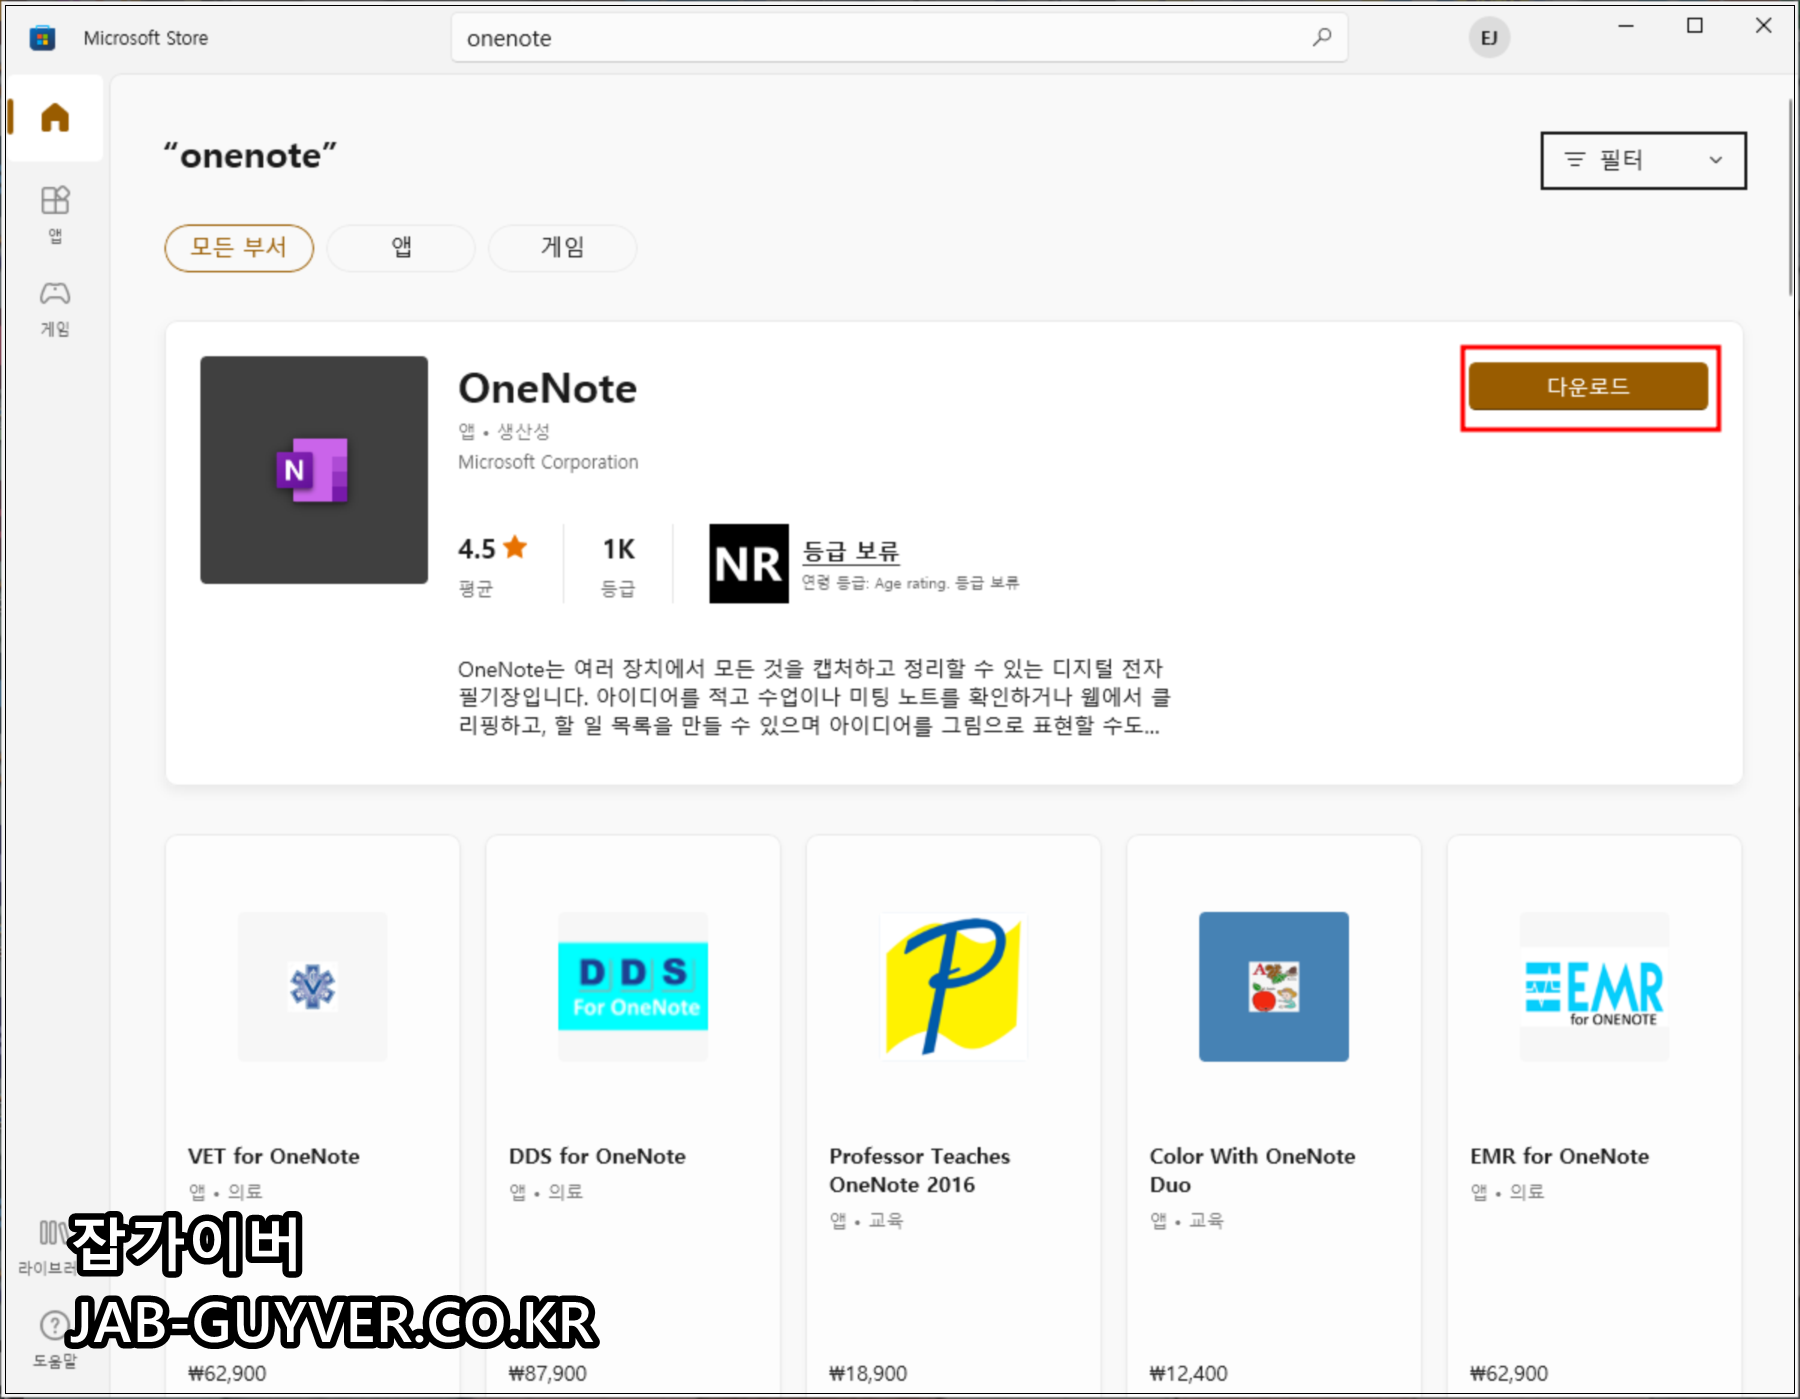Click the Microsoft Store logo icon
This screenshot has height=1399, width=1800.
click(x=42, y=38)
